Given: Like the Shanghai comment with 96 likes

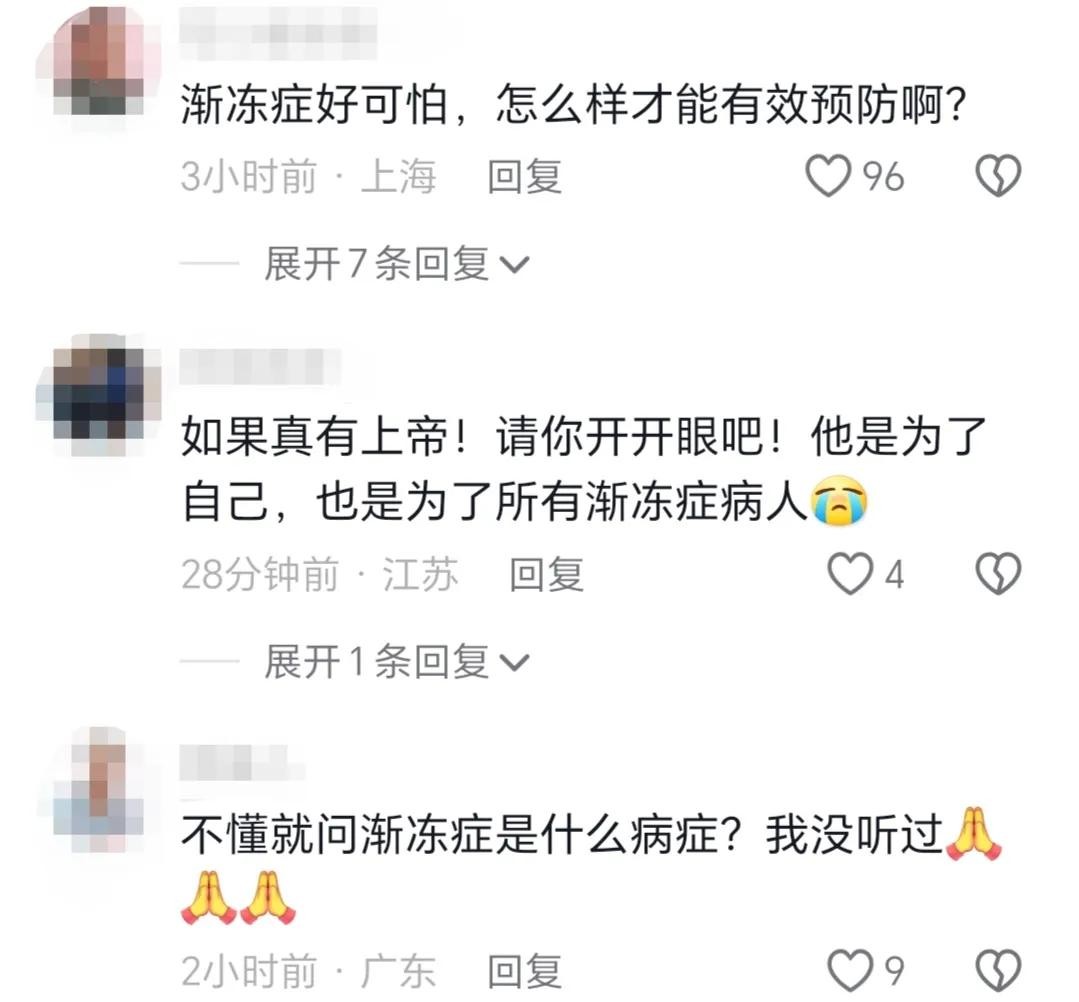Looking at the screenshot, I should [x=828, y=176].
